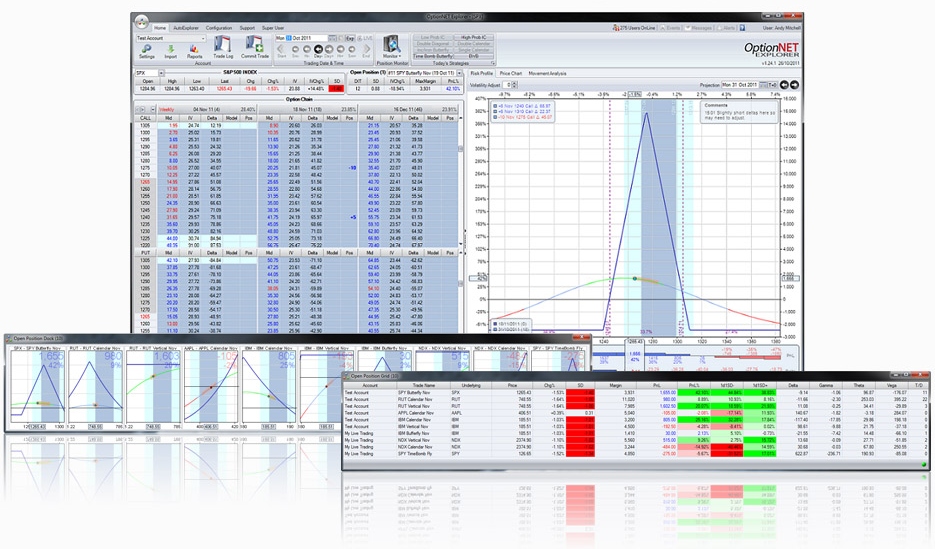Edit the Projection date field
This screenshot has height=549, width=935.
[740, 85]
